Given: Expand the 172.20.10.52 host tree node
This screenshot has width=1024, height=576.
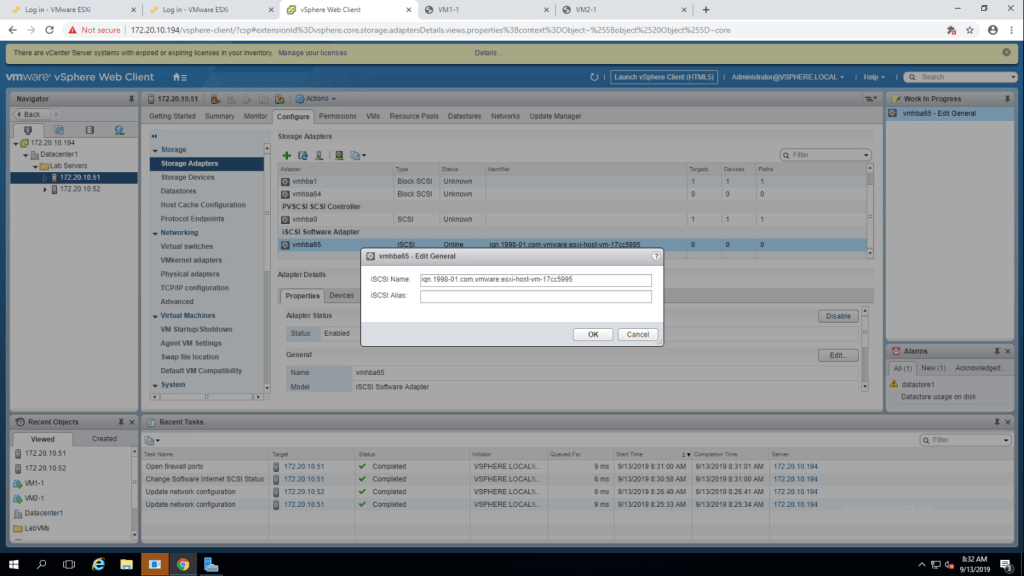Looking at the screenshot, I should (x=45, y=189).
